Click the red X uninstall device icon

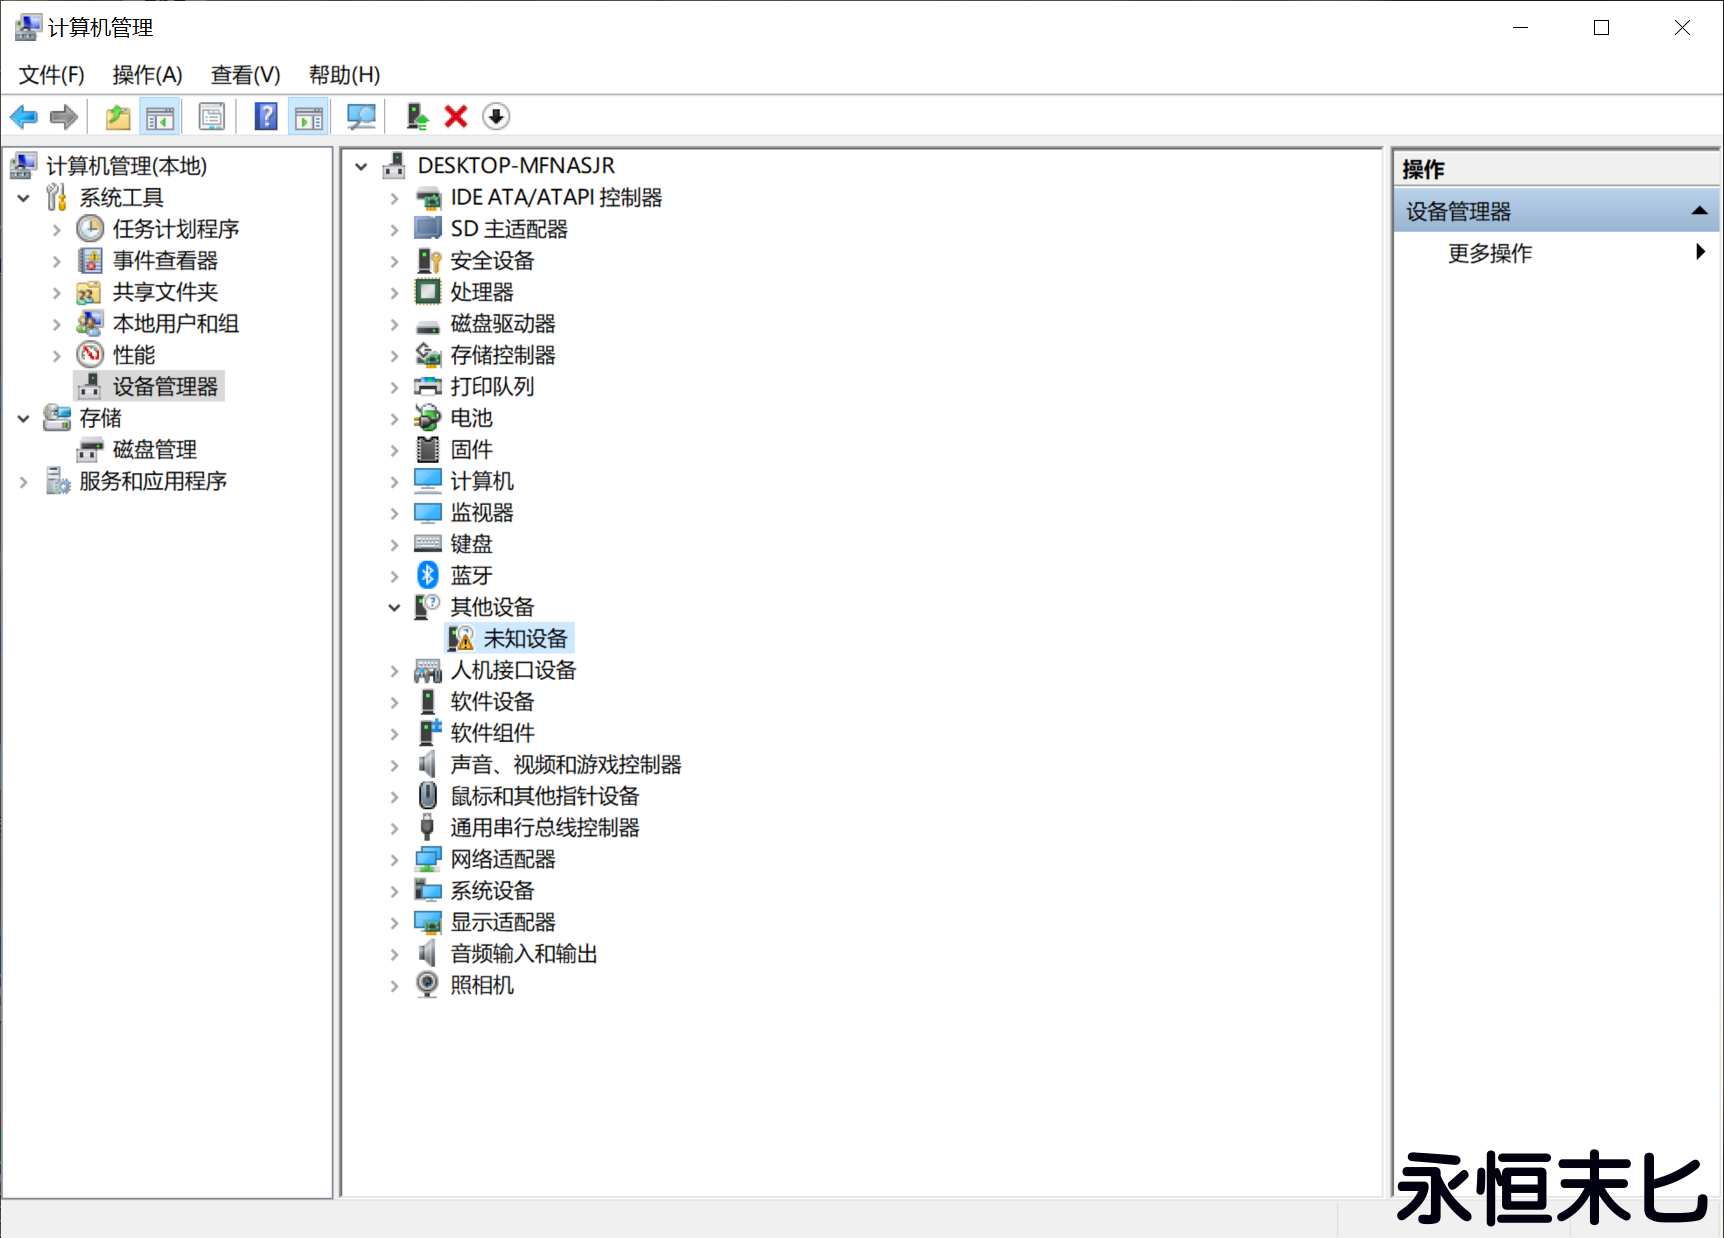(455, 116)
